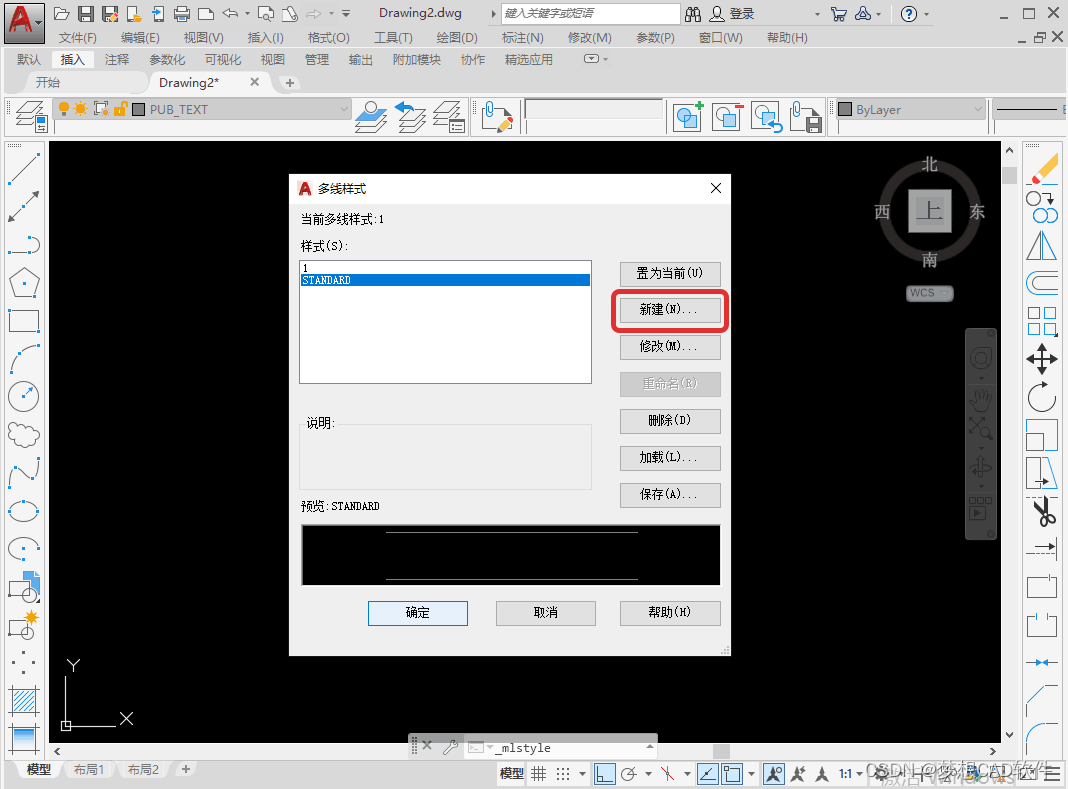This screenshot has width=1068, height=789.
Task: Click customize wrench icon on command line
Action: pyautogui.click(x=450, y=747)
